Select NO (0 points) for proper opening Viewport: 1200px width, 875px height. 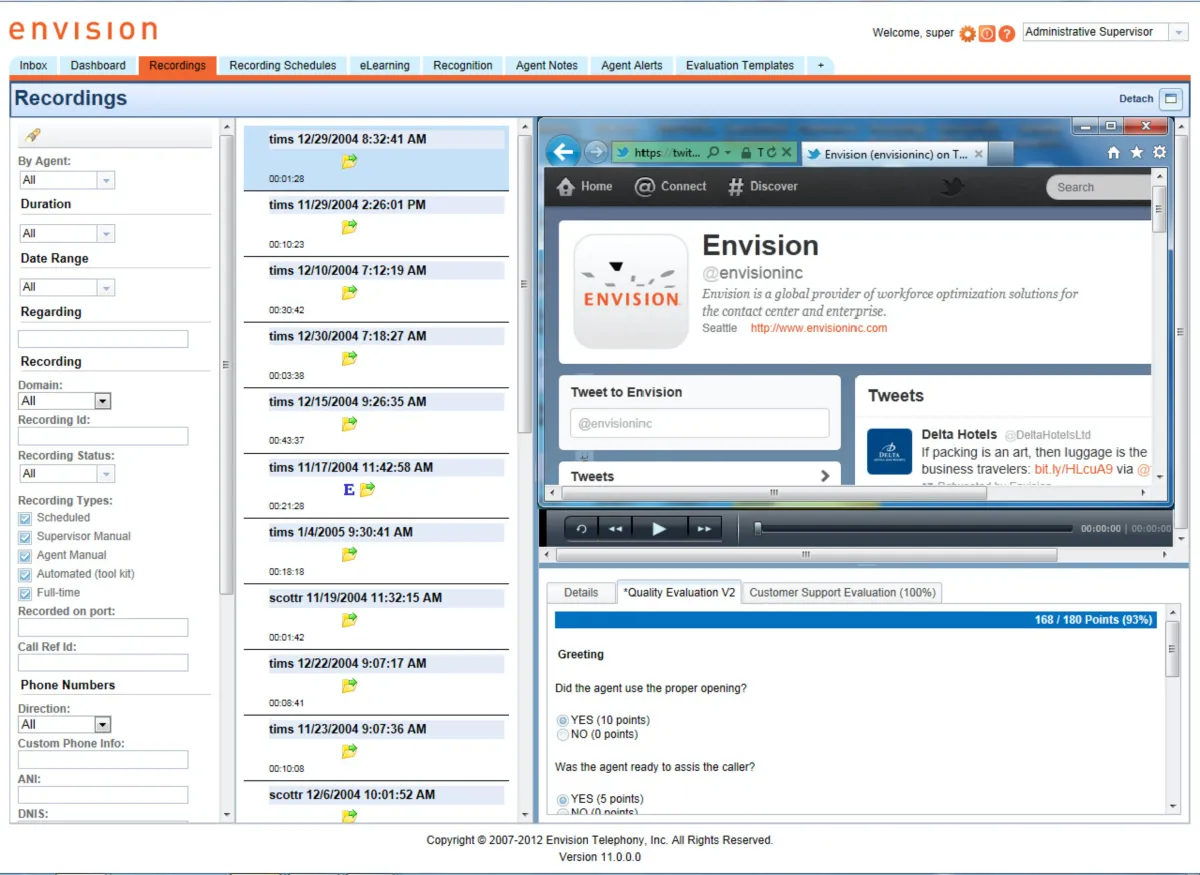562,734
